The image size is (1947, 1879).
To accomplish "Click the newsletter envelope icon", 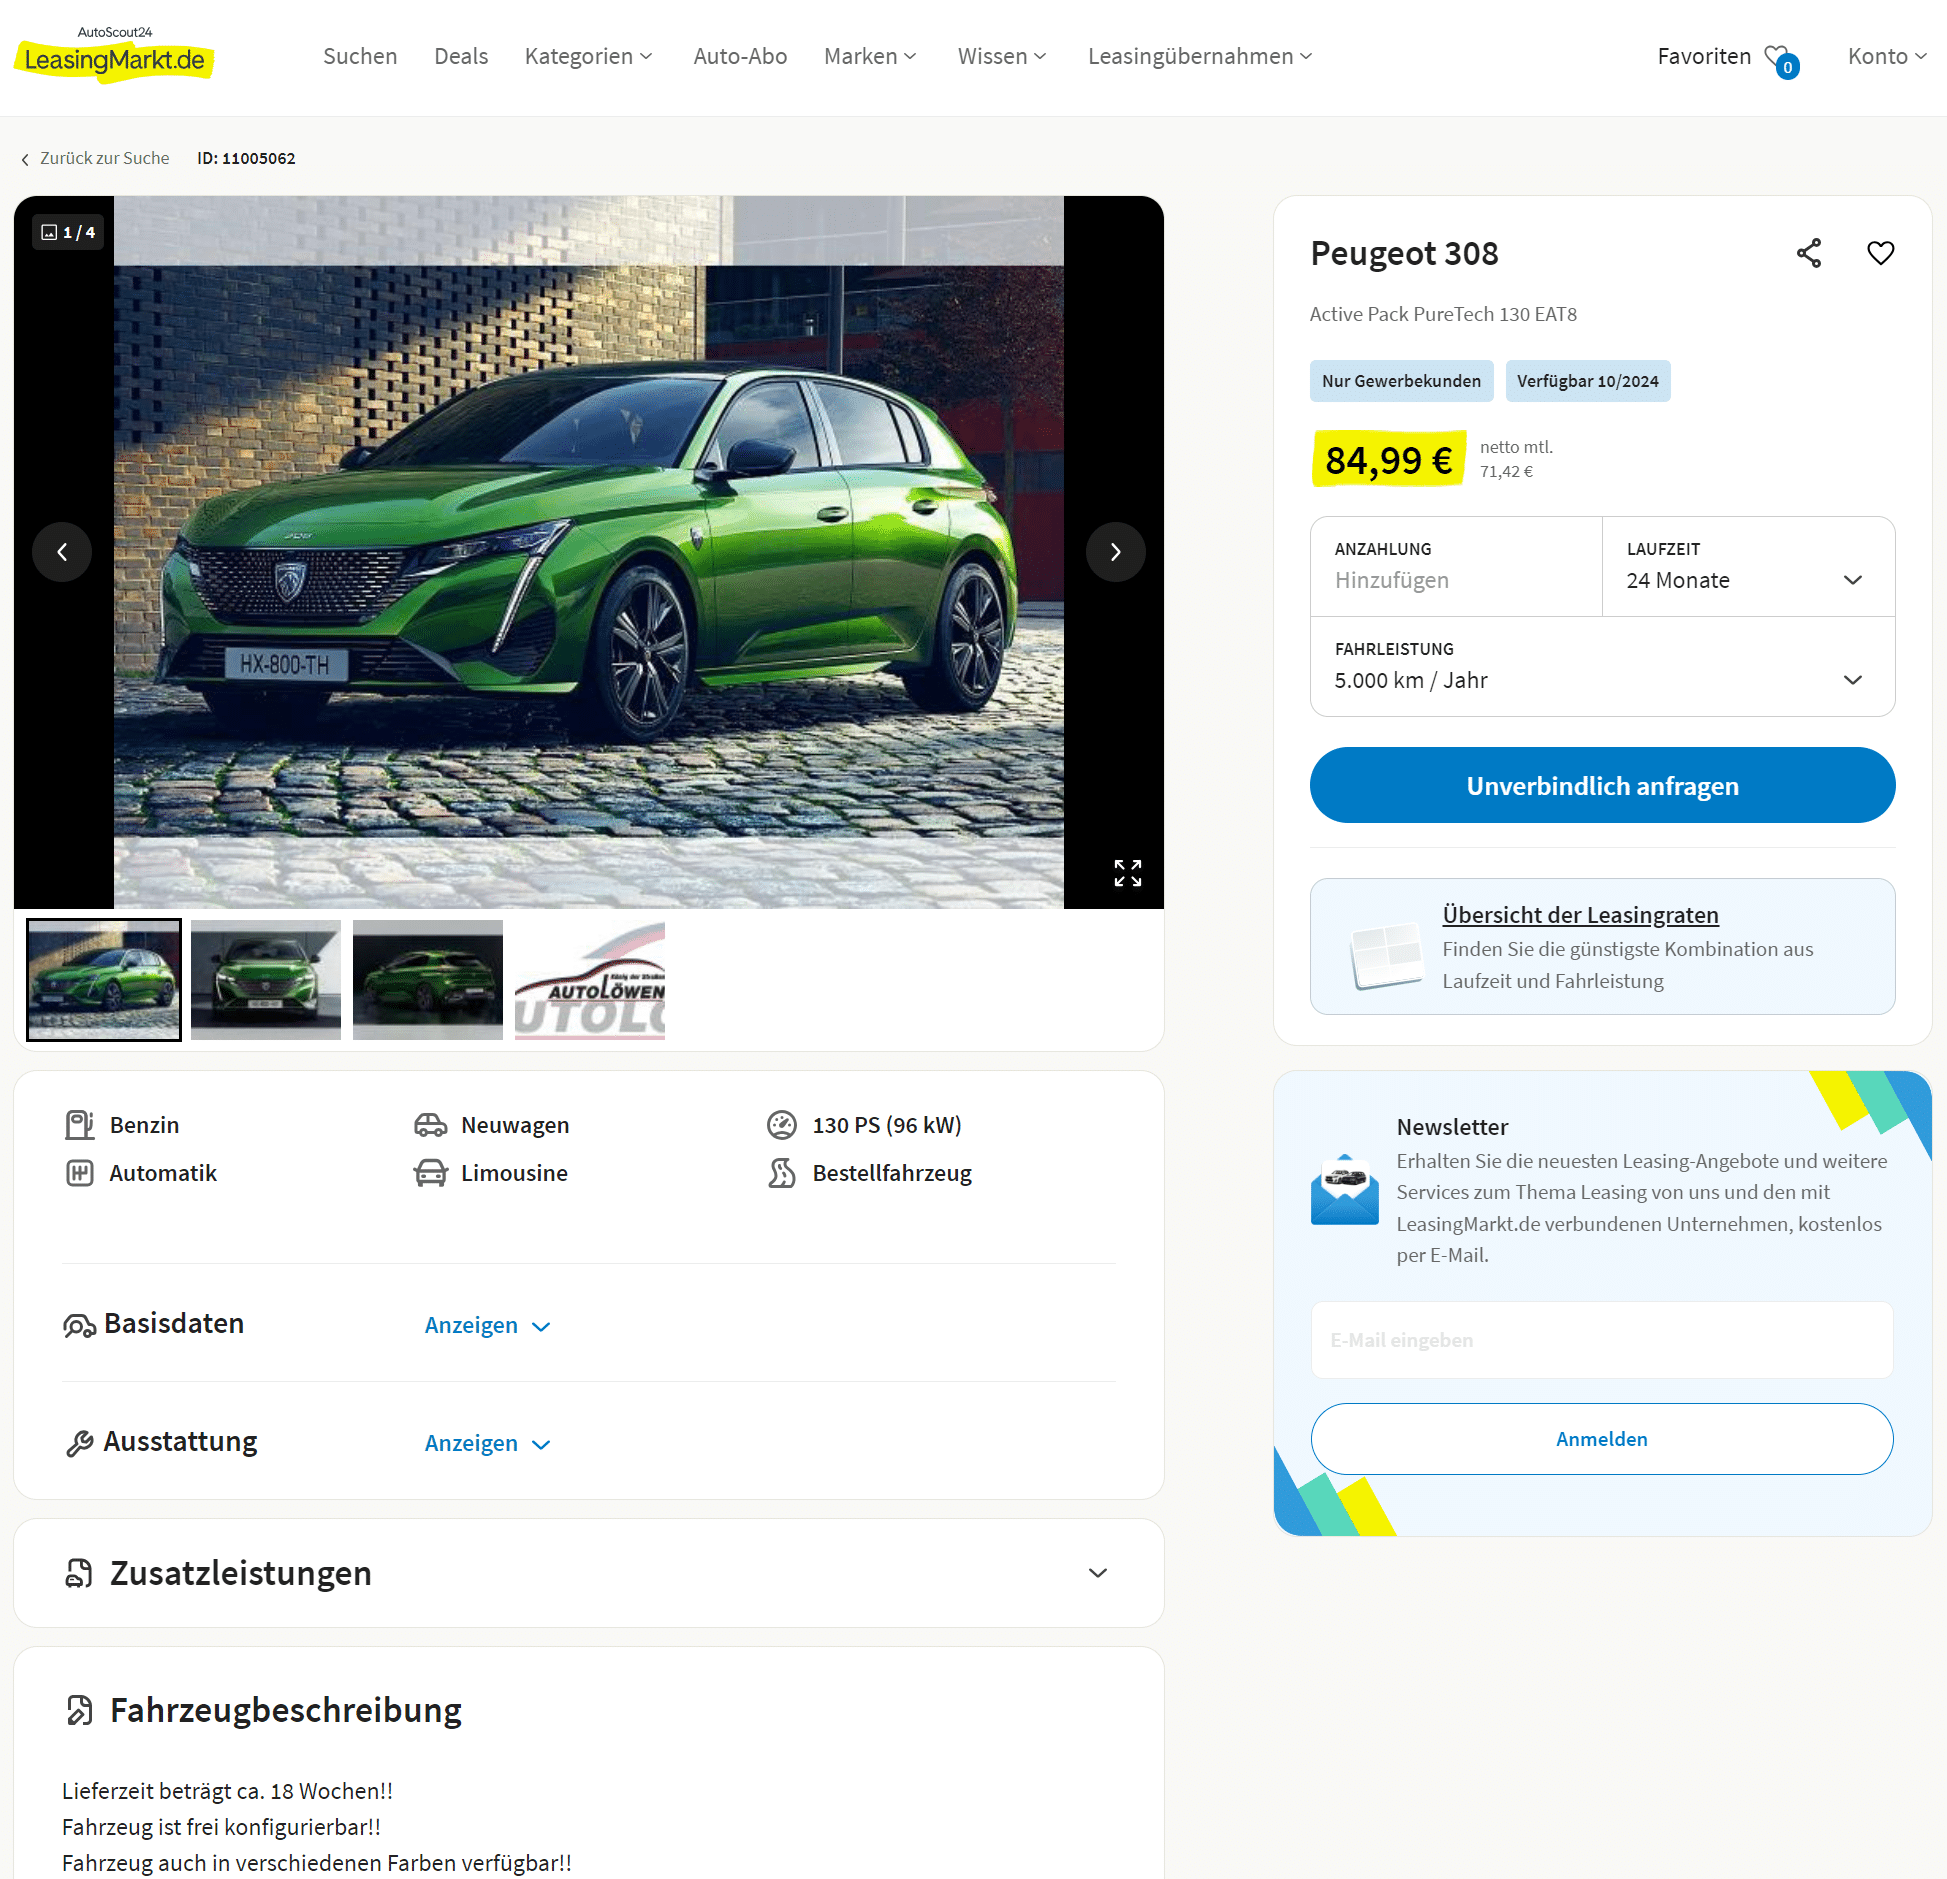I will pyautogui.click(x=1344, y=1189).
